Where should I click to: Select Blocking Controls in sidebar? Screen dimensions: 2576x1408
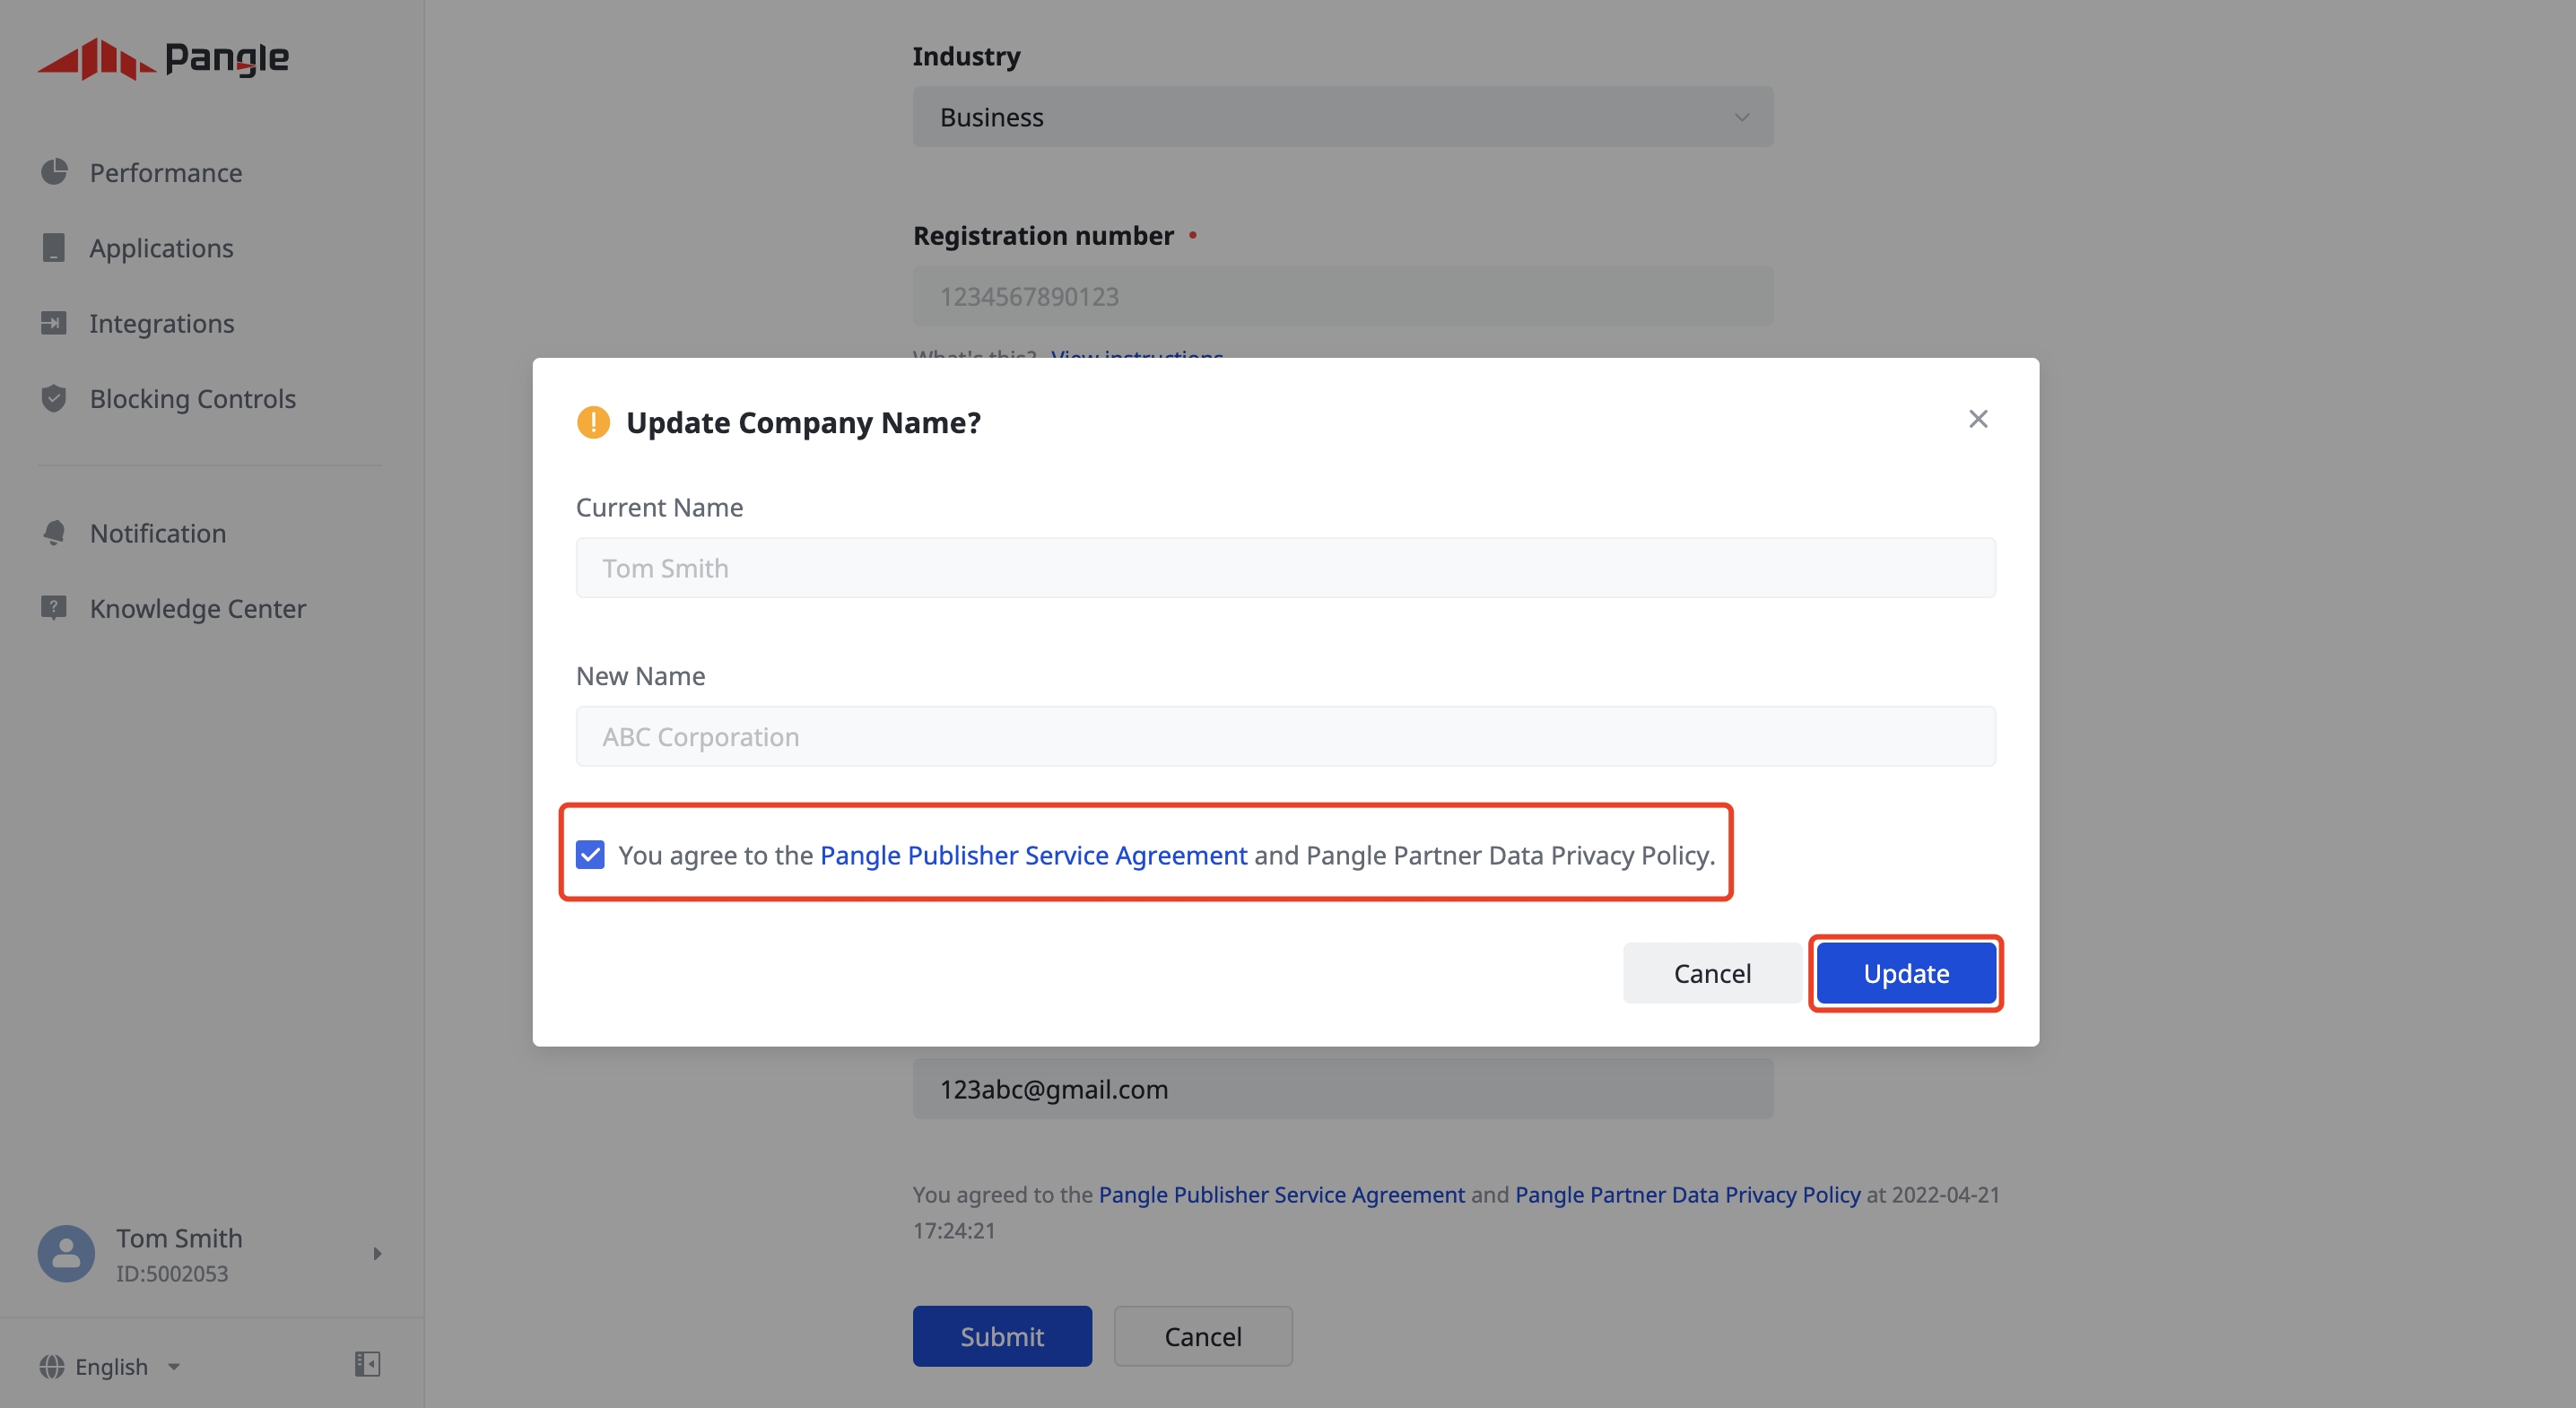click(x=192, y=398)
